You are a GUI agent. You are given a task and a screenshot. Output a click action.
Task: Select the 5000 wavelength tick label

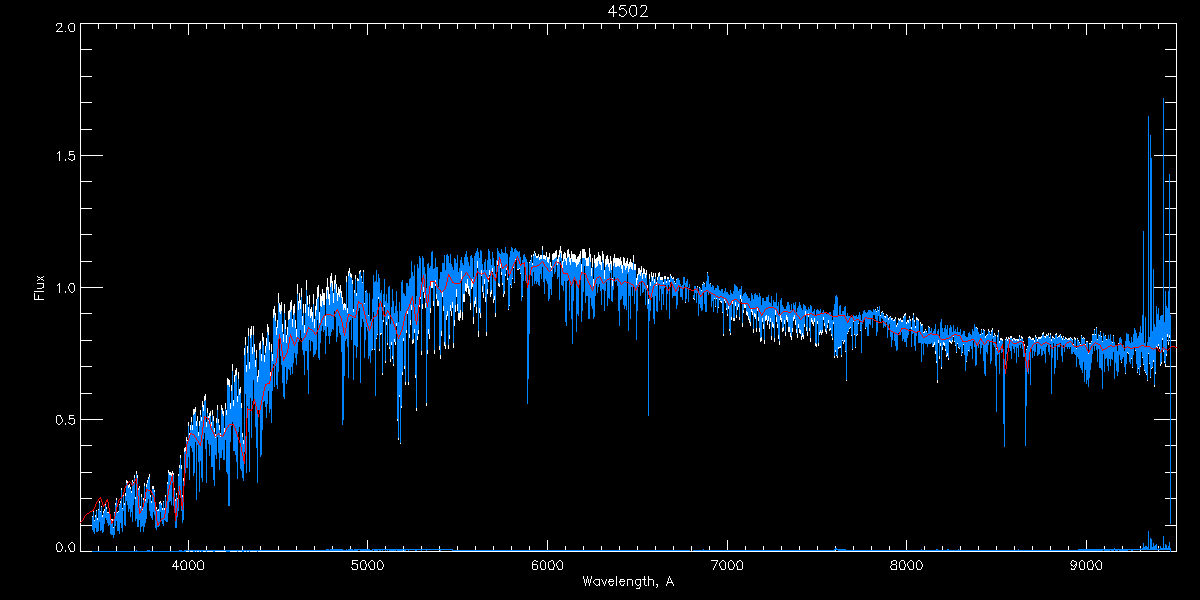pyautogui.click(x=368, y=565)
